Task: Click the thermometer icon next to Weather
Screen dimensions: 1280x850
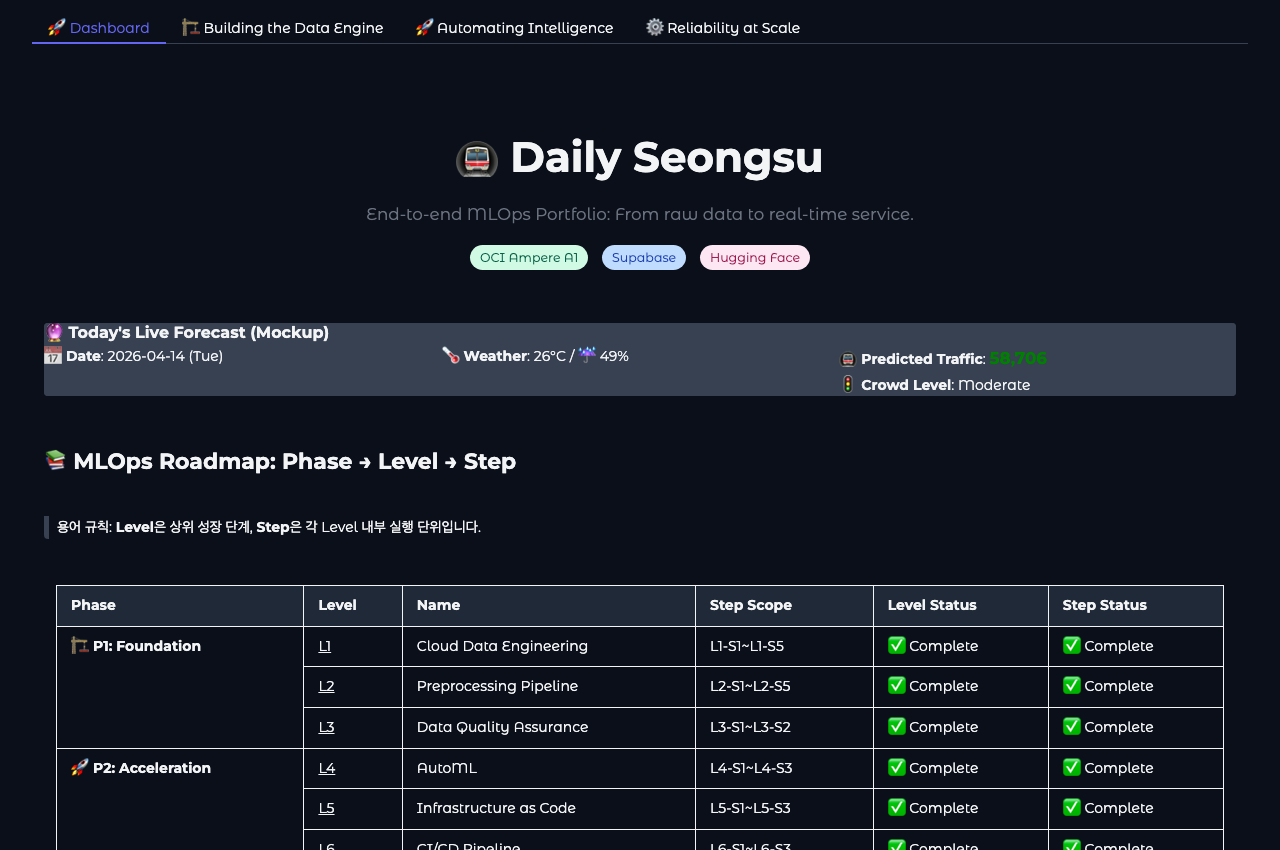Action: click(451, 355)
